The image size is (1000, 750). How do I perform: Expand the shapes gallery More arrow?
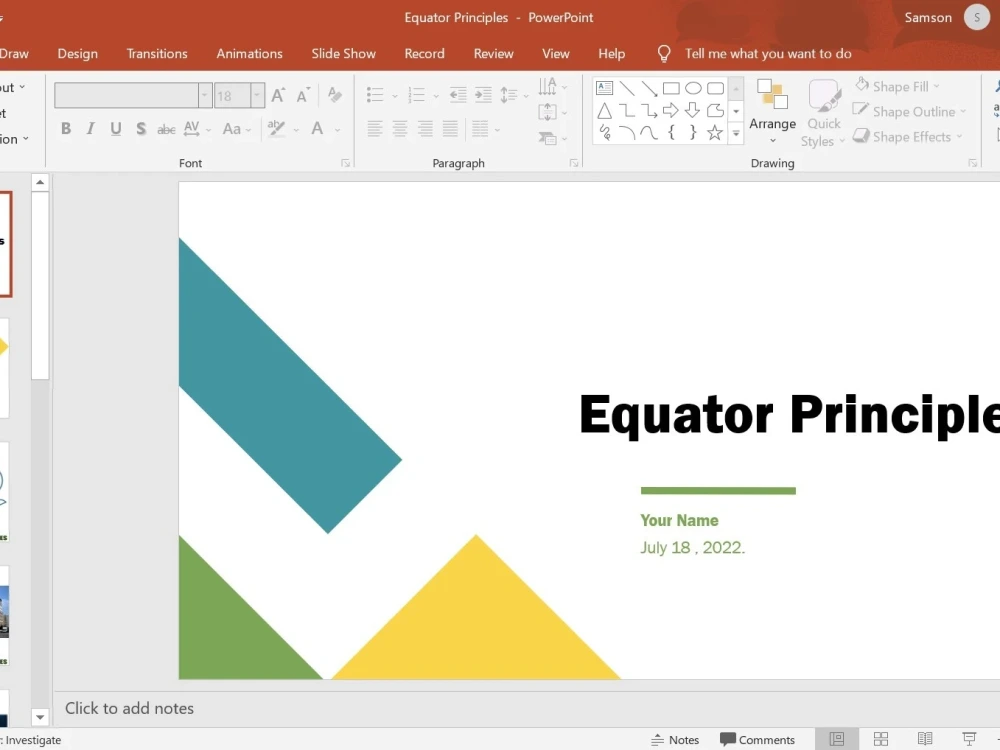point(736,133)
